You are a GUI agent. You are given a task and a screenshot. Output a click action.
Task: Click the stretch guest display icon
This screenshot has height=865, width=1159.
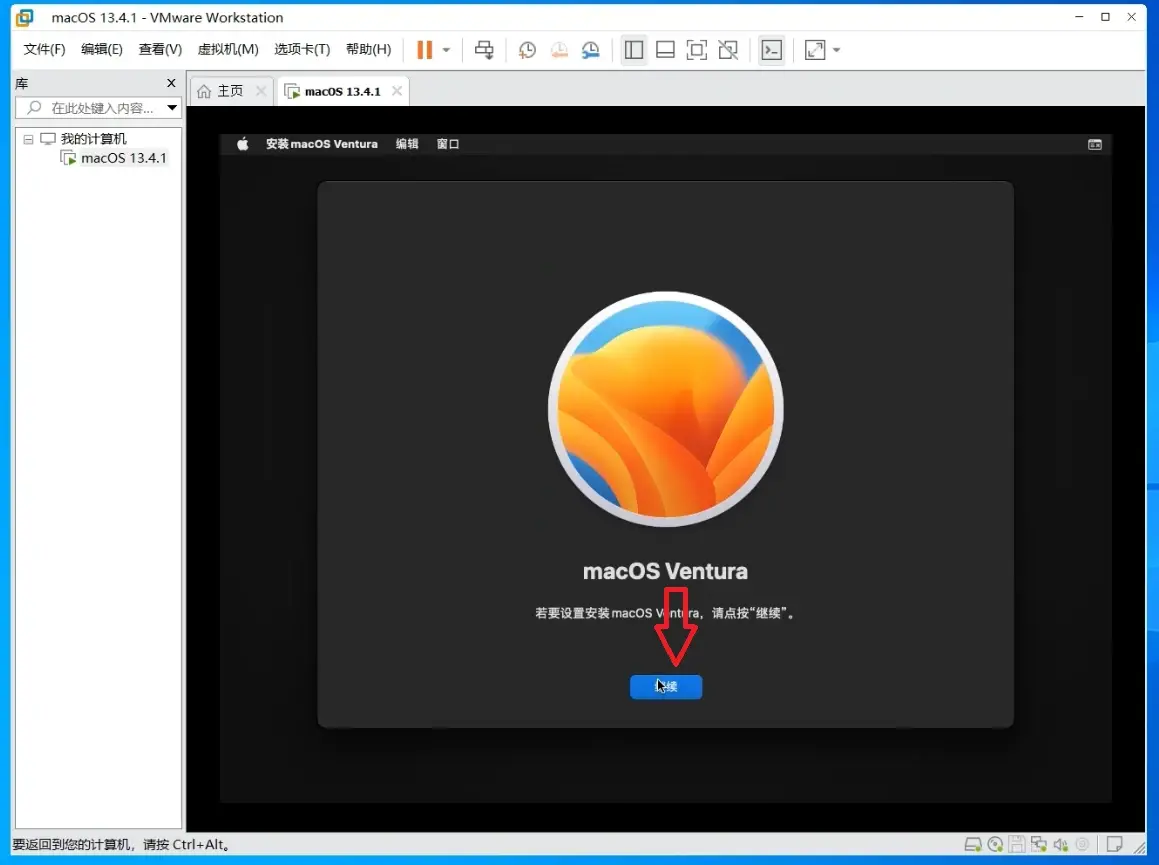click(815, 50)
